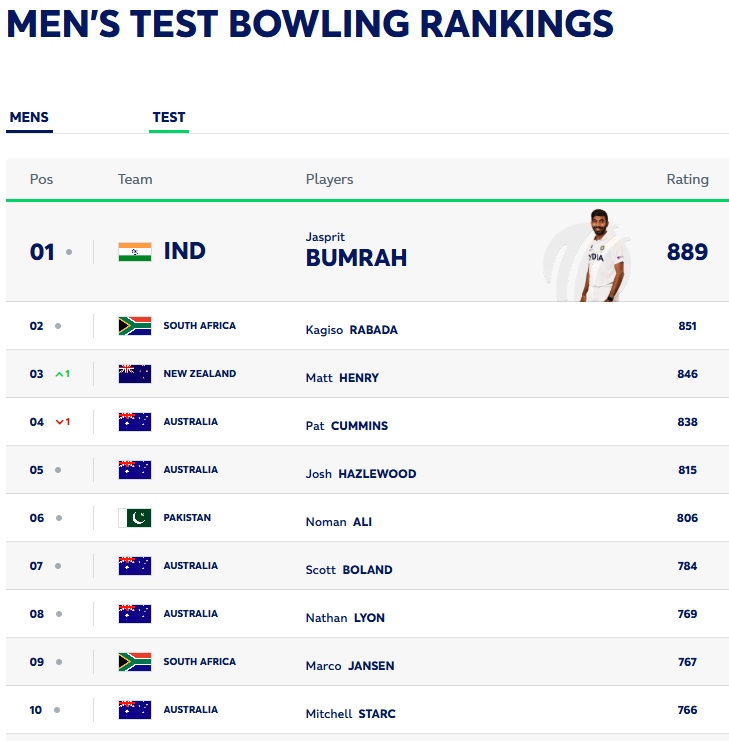The width and height of the screenshot is (729, 741).
Task: Select the TEST format tab
Action: tap(169, 118)
